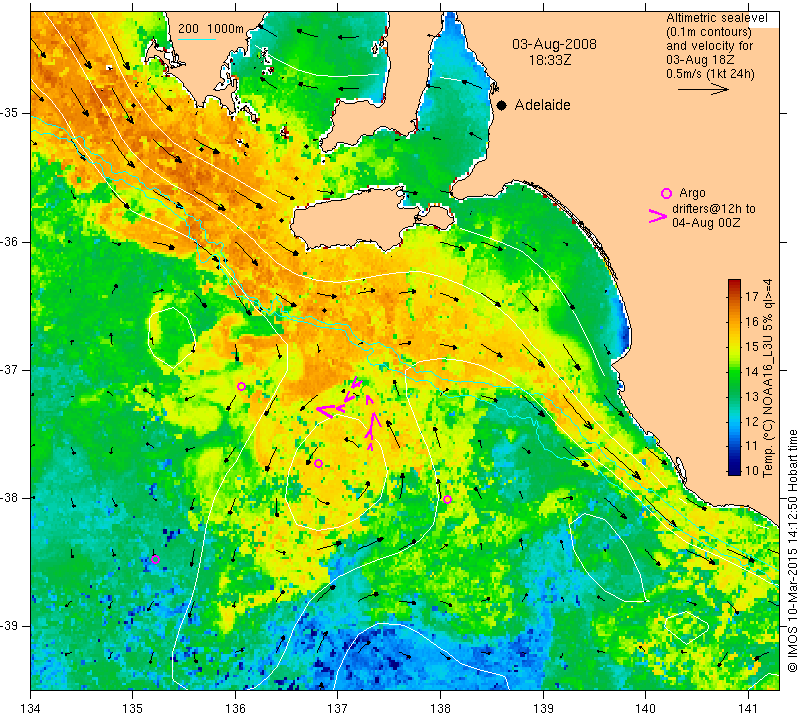Click the longitude axis label 137
Viewport: 800px width, 720px height.
[x=337, y=709]
